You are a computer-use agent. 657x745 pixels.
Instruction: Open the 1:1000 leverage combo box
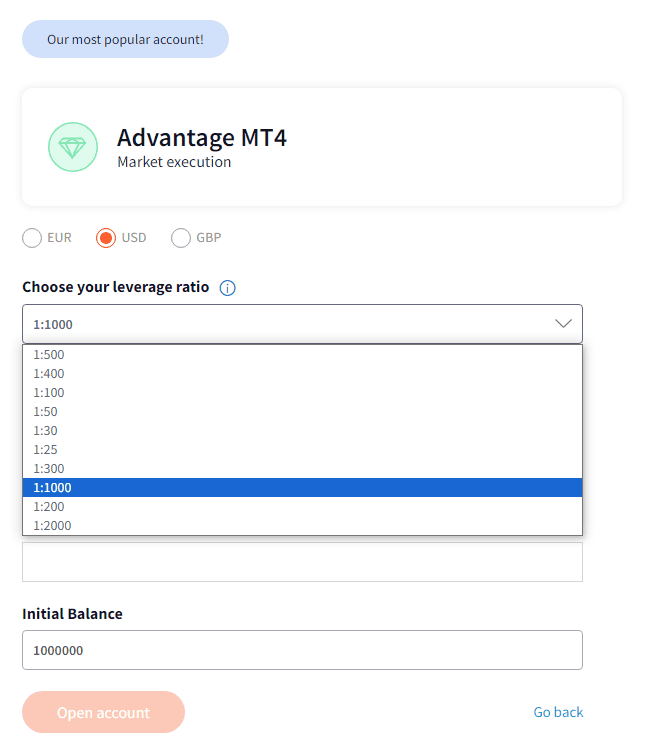click(x=302, y=324)
